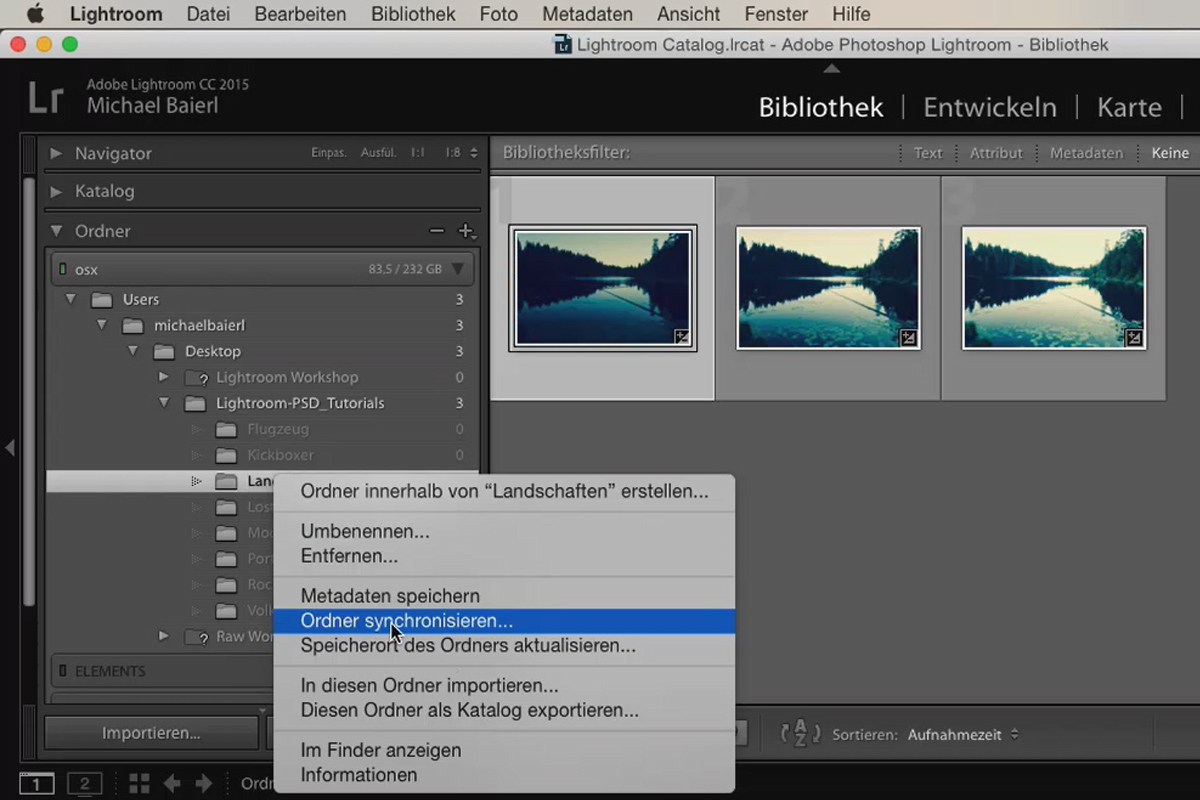Choose Entfernen… in context menu
This screenshot has height=800, width=1200.
[x=504, y=556]
